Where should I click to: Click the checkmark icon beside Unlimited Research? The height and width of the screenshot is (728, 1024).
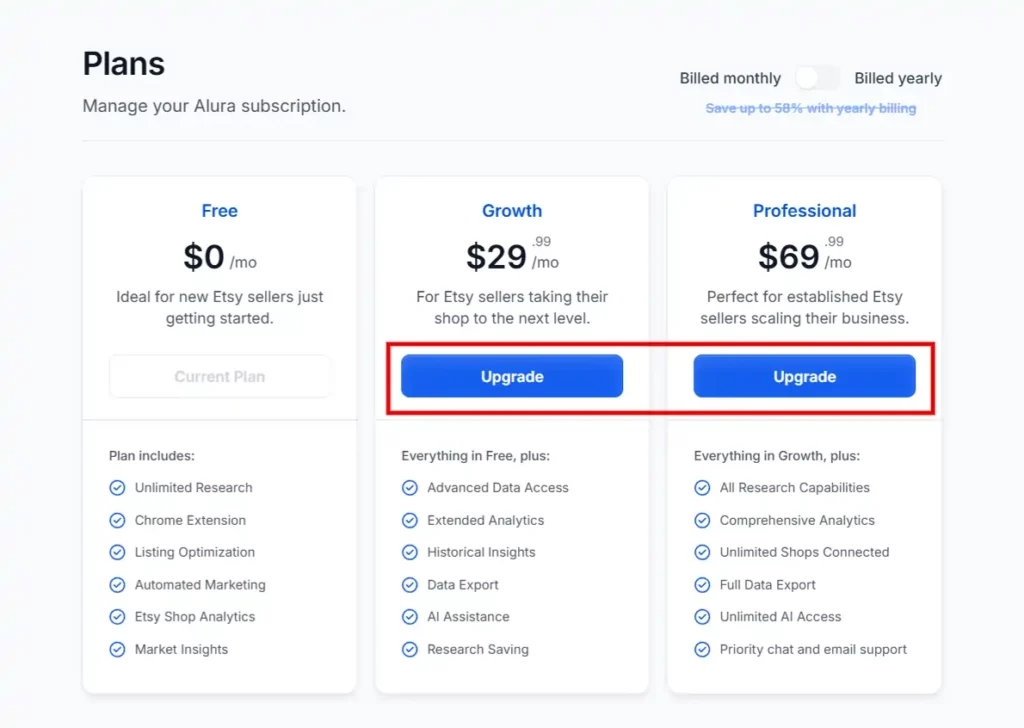tap(117, 488)
